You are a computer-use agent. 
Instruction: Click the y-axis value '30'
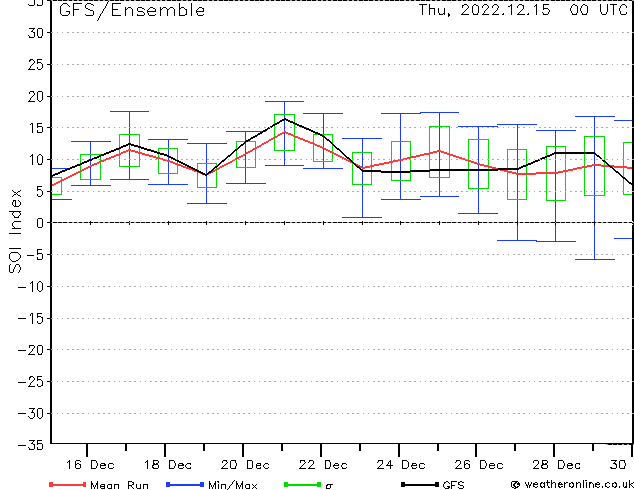click(36, 33)
